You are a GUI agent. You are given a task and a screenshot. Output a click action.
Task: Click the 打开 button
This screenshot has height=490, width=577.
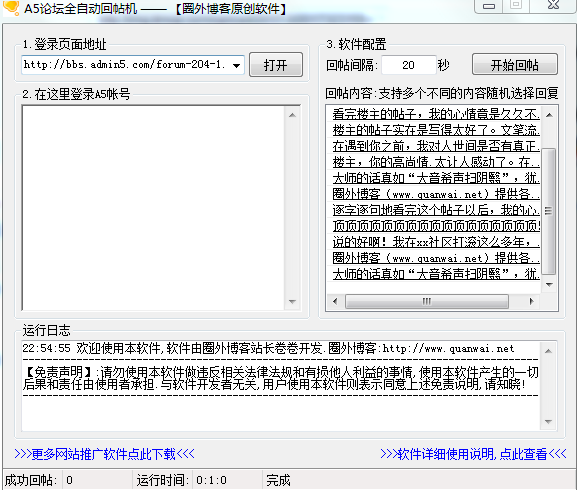[276, 65]
